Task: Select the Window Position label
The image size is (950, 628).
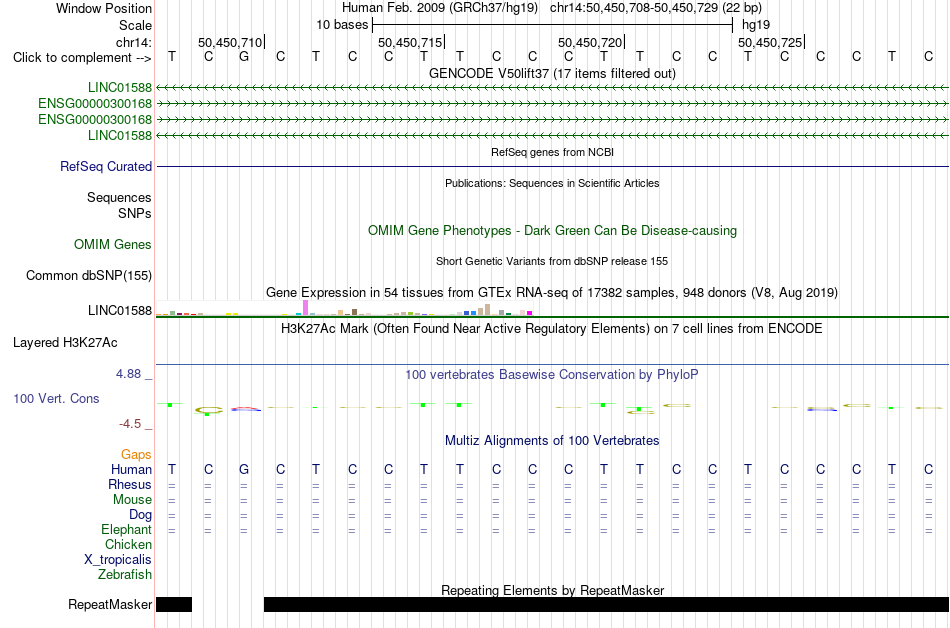Action: click(104, 8)
